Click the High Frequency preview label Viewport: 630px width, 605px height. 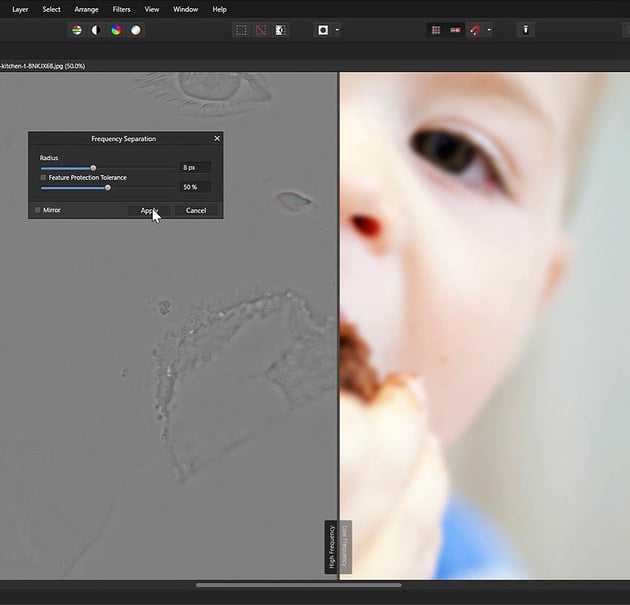tap(331, 547)
